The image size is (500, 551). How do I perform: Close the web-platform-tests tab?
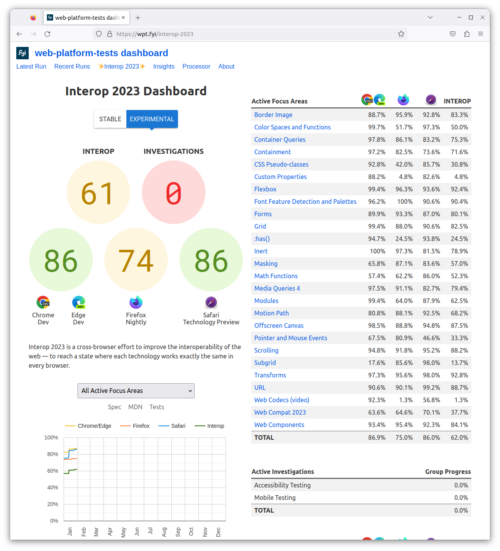click(x=123, y=18)
